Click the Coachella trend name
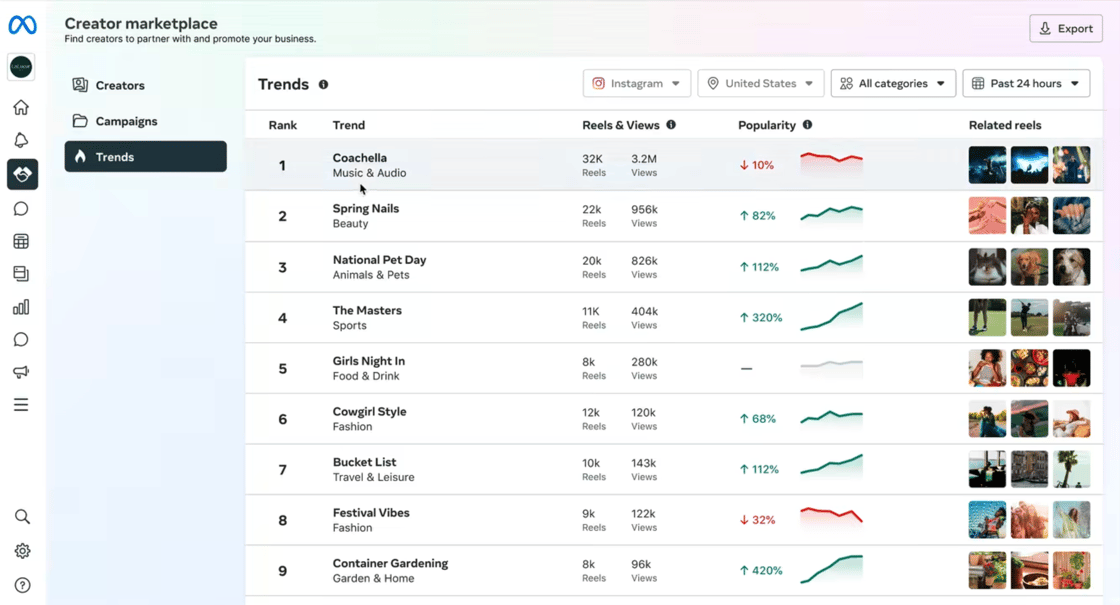Viewport: 1120px width, 605px height. tap(359, 158)
